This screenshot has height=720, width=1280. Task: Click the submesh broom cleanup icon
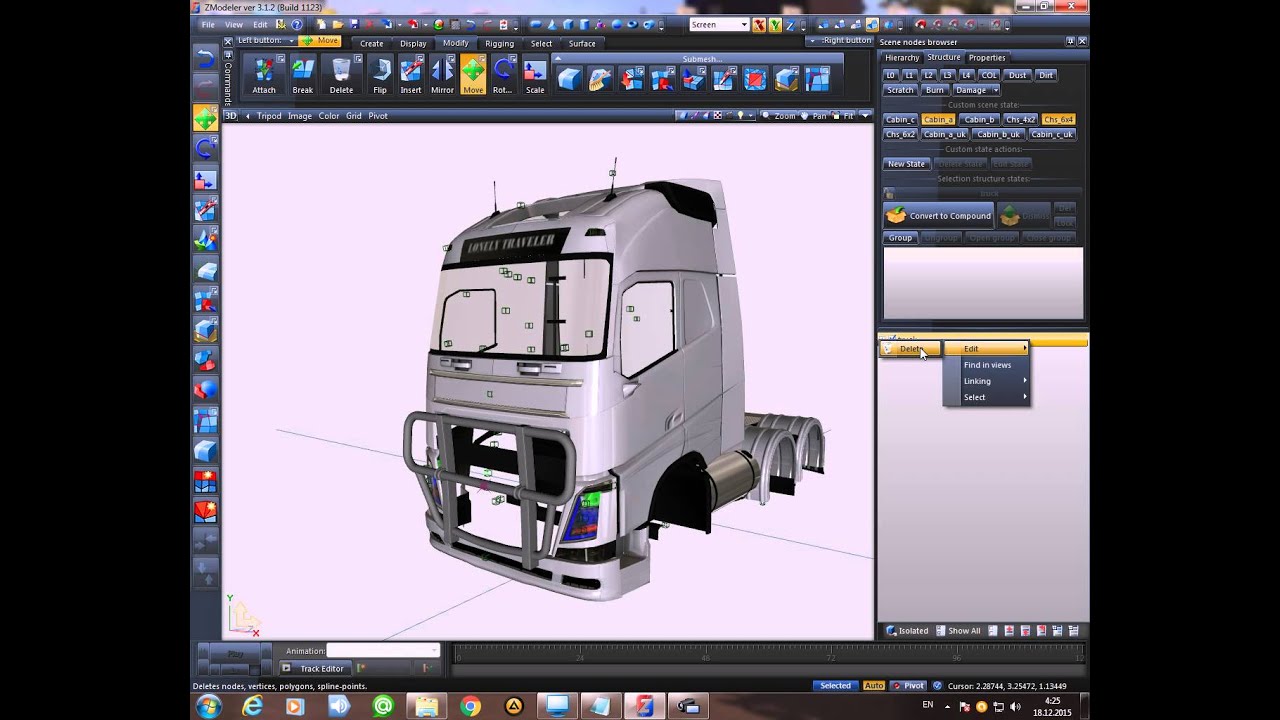(600, 78)
